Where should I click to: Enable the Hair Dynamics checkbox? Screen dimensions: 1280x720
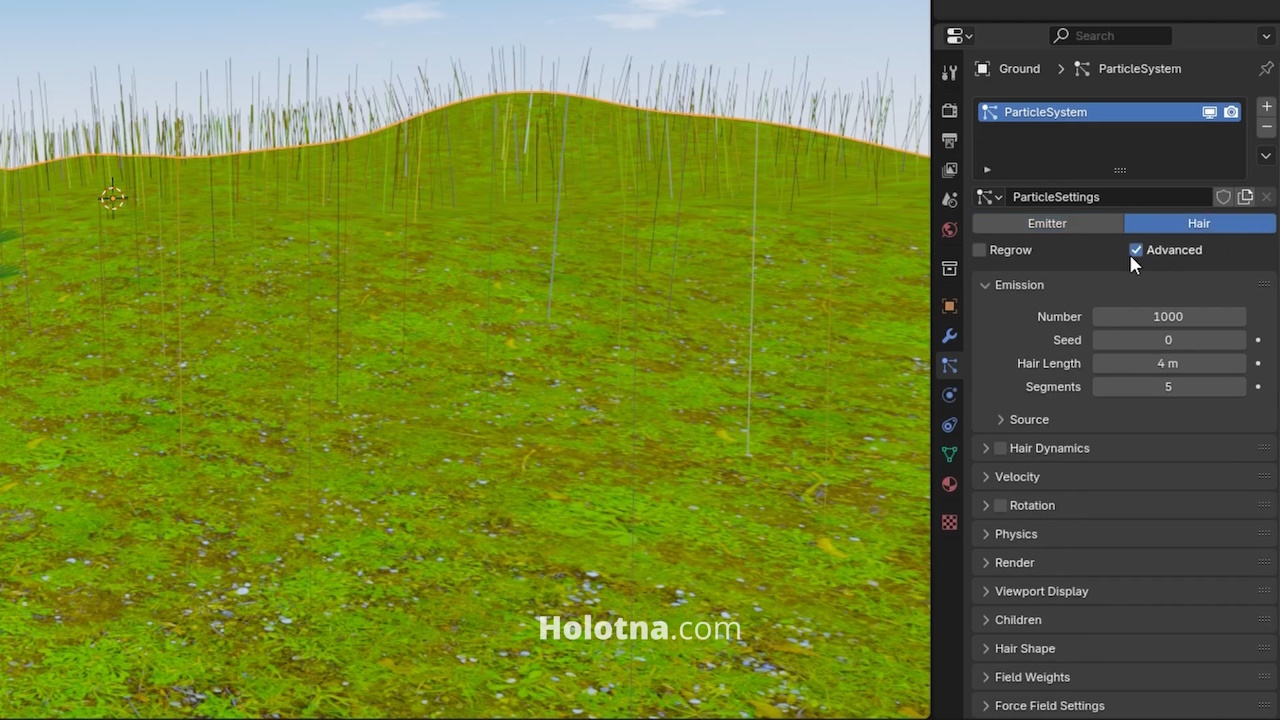(1000, 448)
